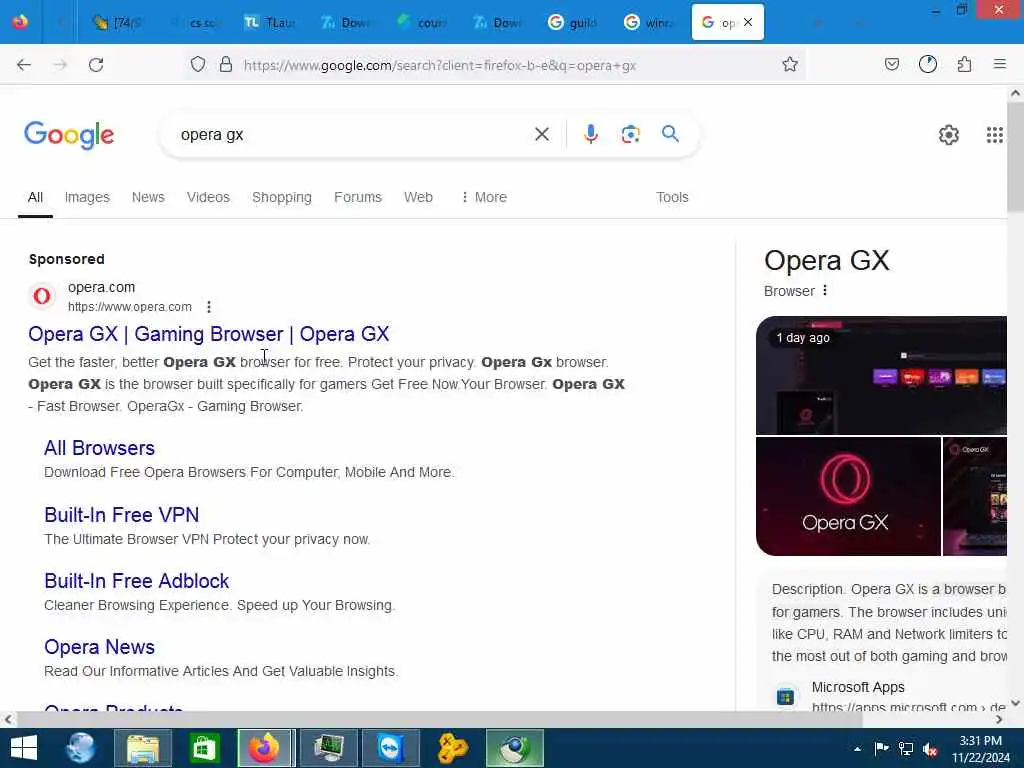Open more options beside Browser label
Image resolution: width=1024 pixels, height=768 pixels.
[825, 291]
